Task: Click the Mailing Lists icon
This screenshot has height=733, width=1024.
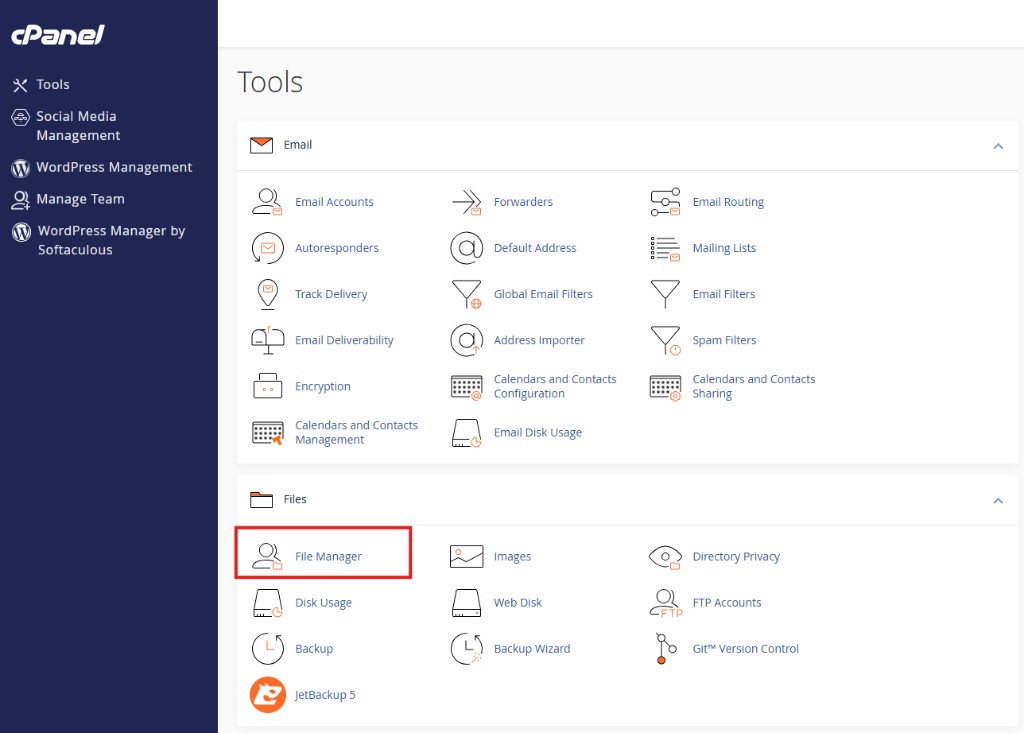Action: click(x=665, y=248)
